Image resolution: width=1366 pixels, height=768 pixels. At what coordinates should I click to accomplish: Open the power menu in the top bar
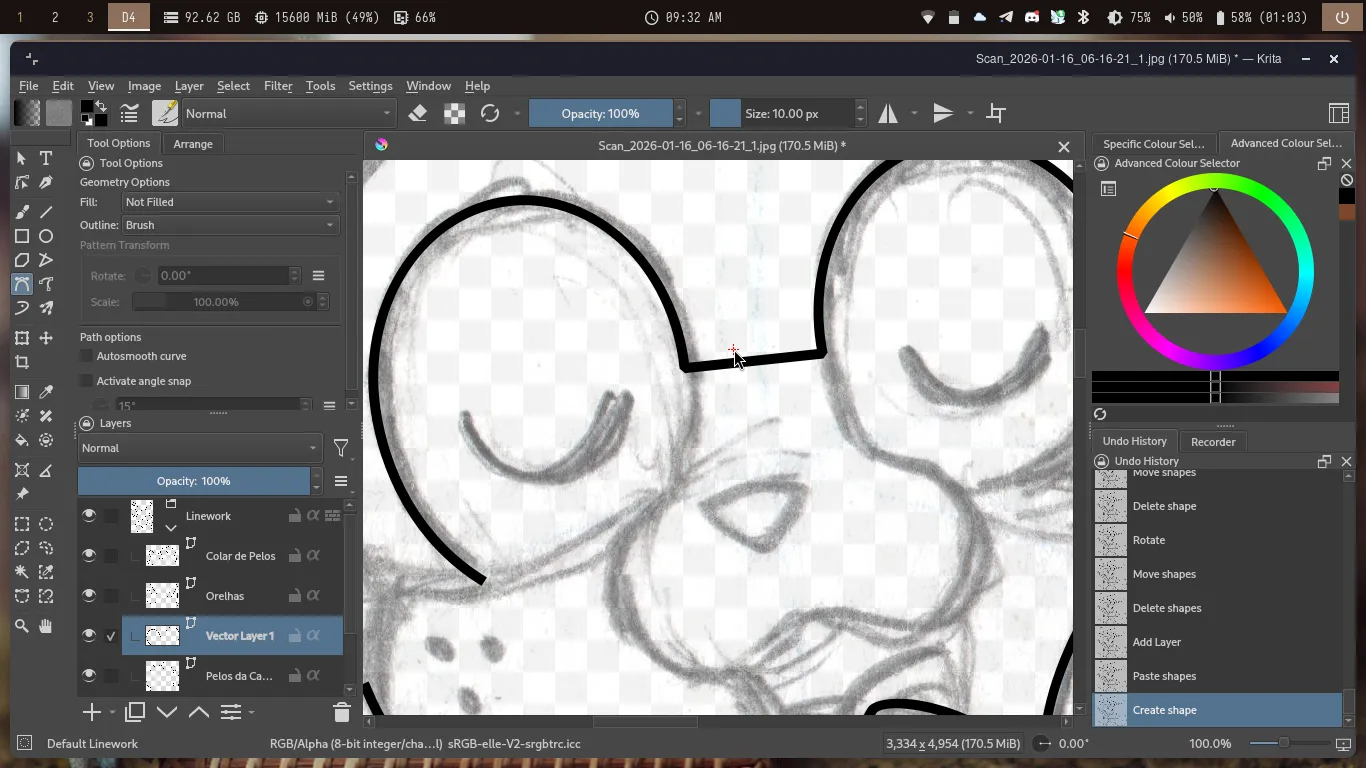click(1341, 17)
